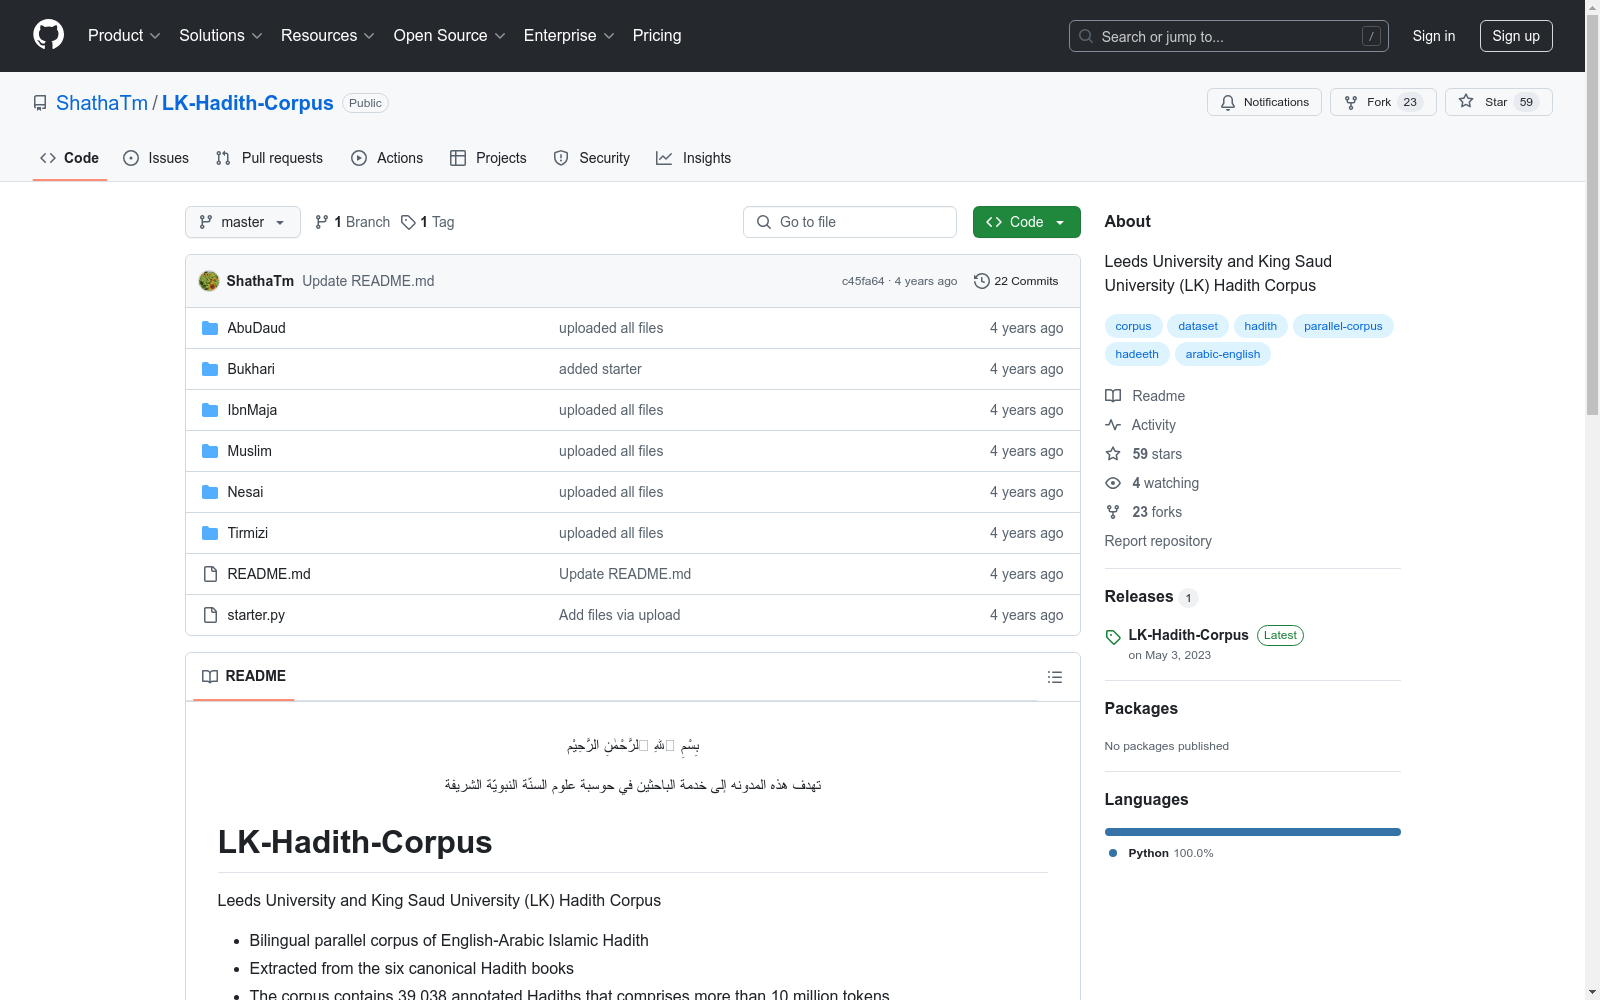Click the Bukhari folder icon

coord(210,369)
